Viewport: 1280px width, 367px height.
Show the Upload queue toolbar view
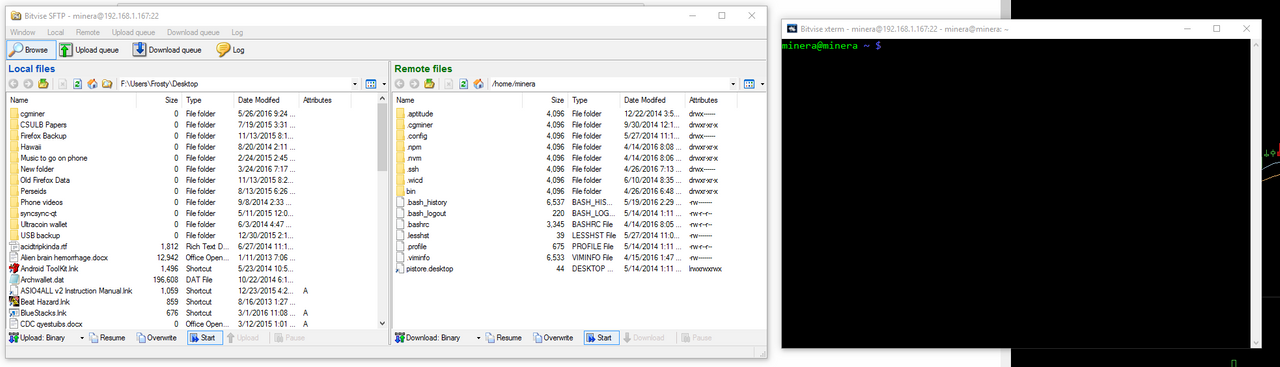pyautogui.click(x=90, y=50)
